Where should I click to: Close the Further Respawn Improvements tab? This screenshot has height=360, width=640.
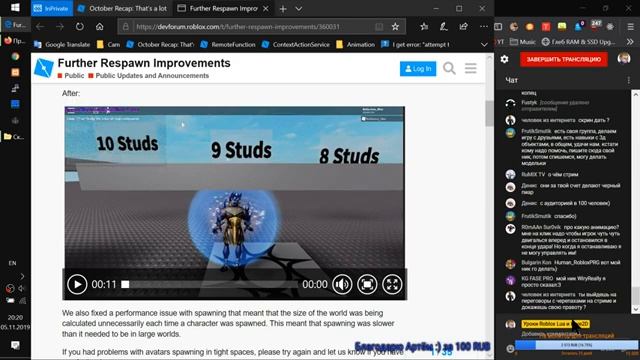(266, 9)
